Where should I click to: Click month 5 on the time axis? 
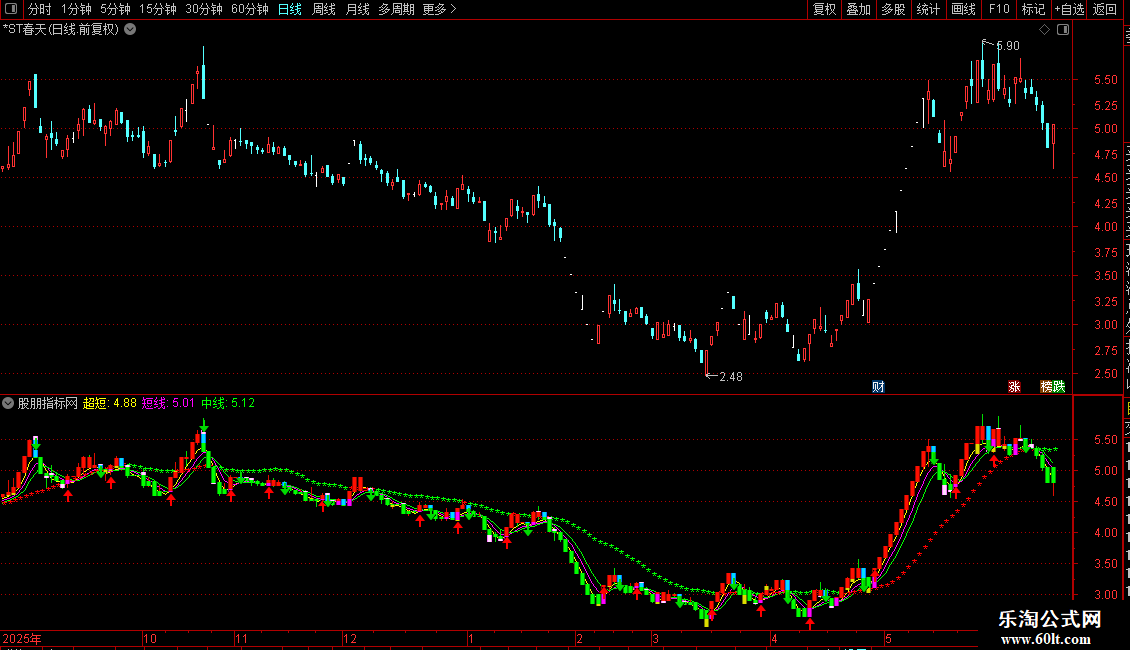tap(889, 639)
